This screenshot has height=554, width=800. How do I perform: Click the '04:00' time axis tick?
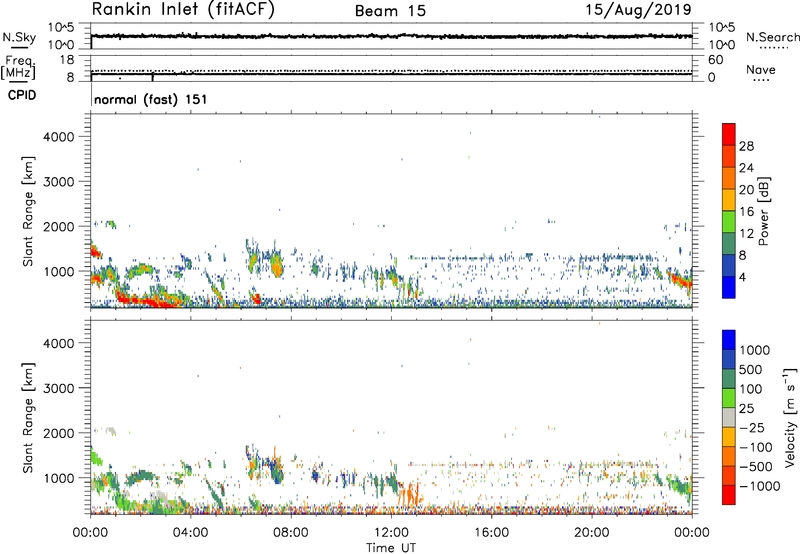(x=190, y=533)
